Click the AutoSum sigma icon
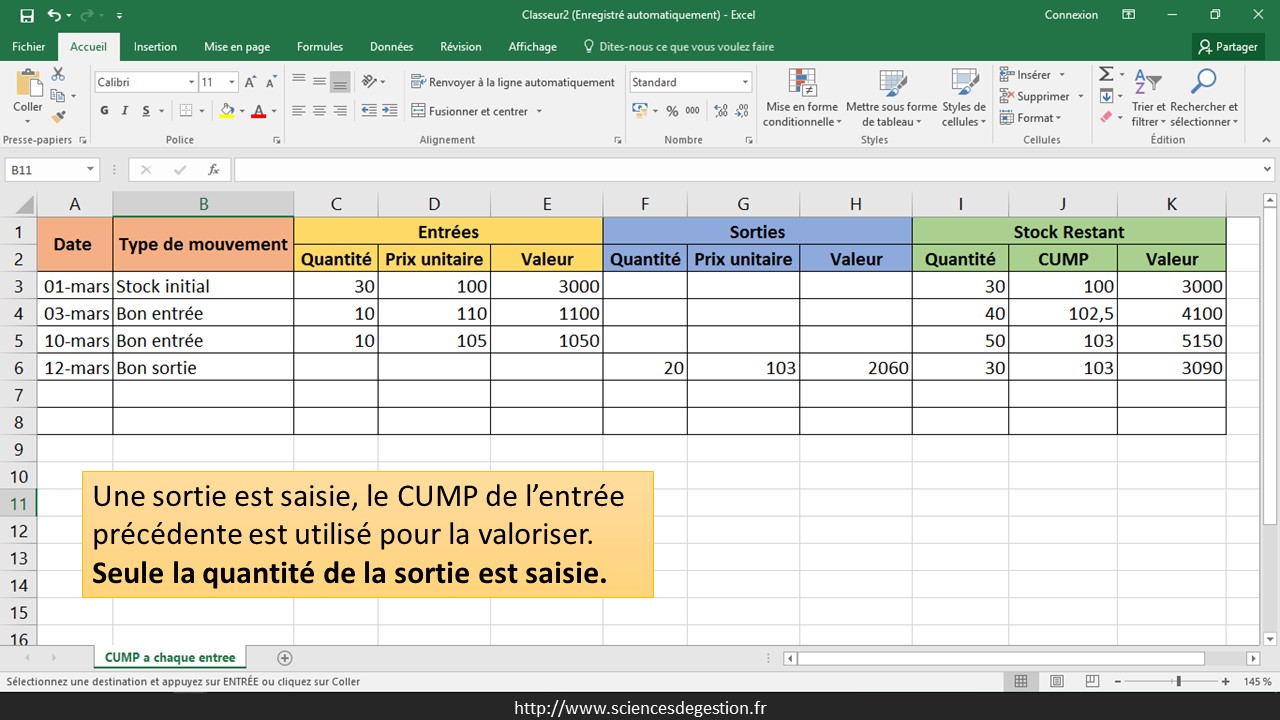Image resolution: width=1280 pixels, height=720 pixels. click(x=1106, y=75)
